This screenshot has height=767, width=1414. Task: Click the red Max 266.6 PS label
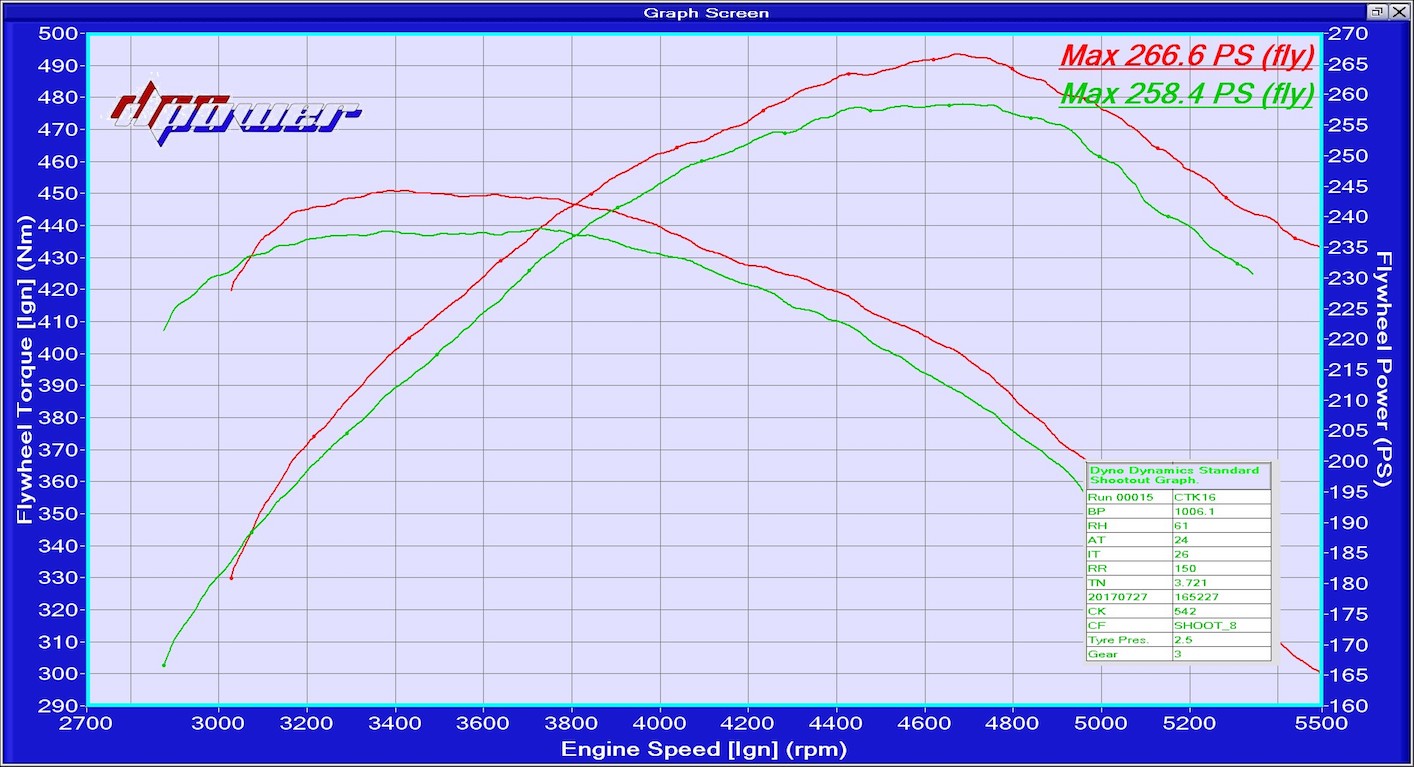coord(1186,56)
